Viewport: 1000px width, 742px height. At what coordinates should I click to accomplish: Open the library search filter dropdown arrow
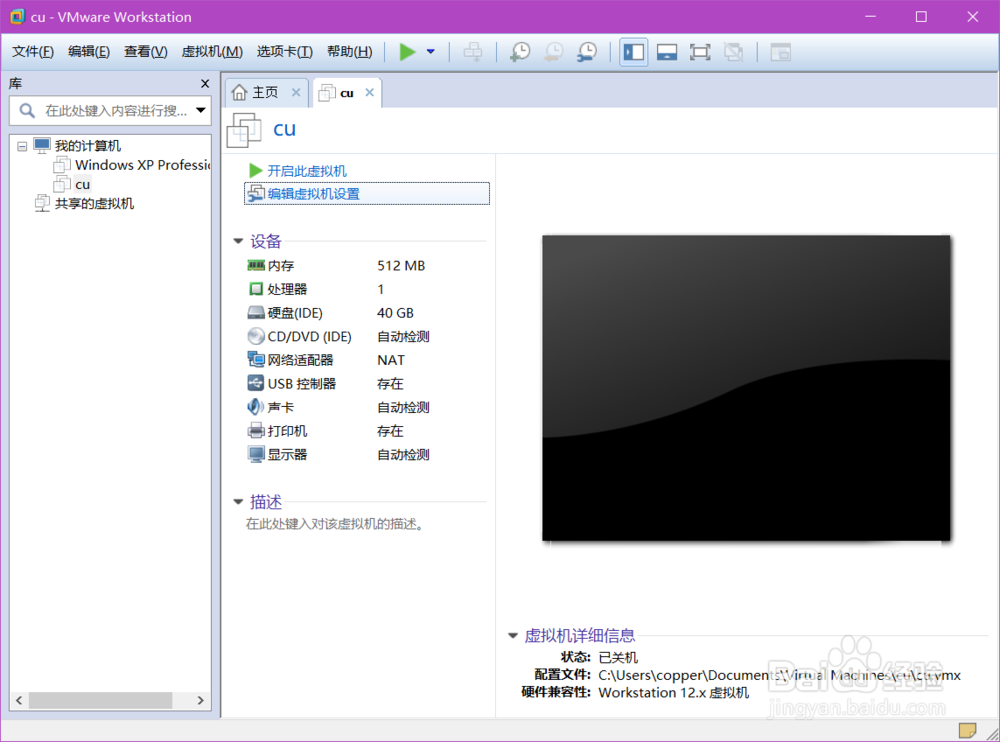pyautogui.click(x=201, y=110)
